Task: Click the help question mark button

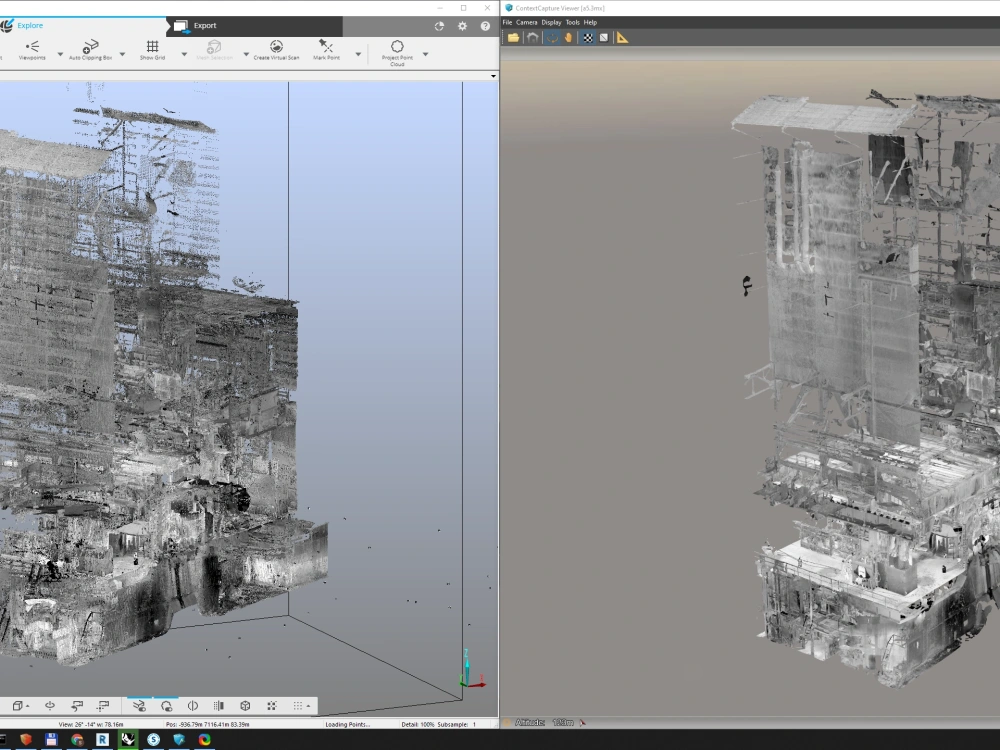Action: point(485,26)
